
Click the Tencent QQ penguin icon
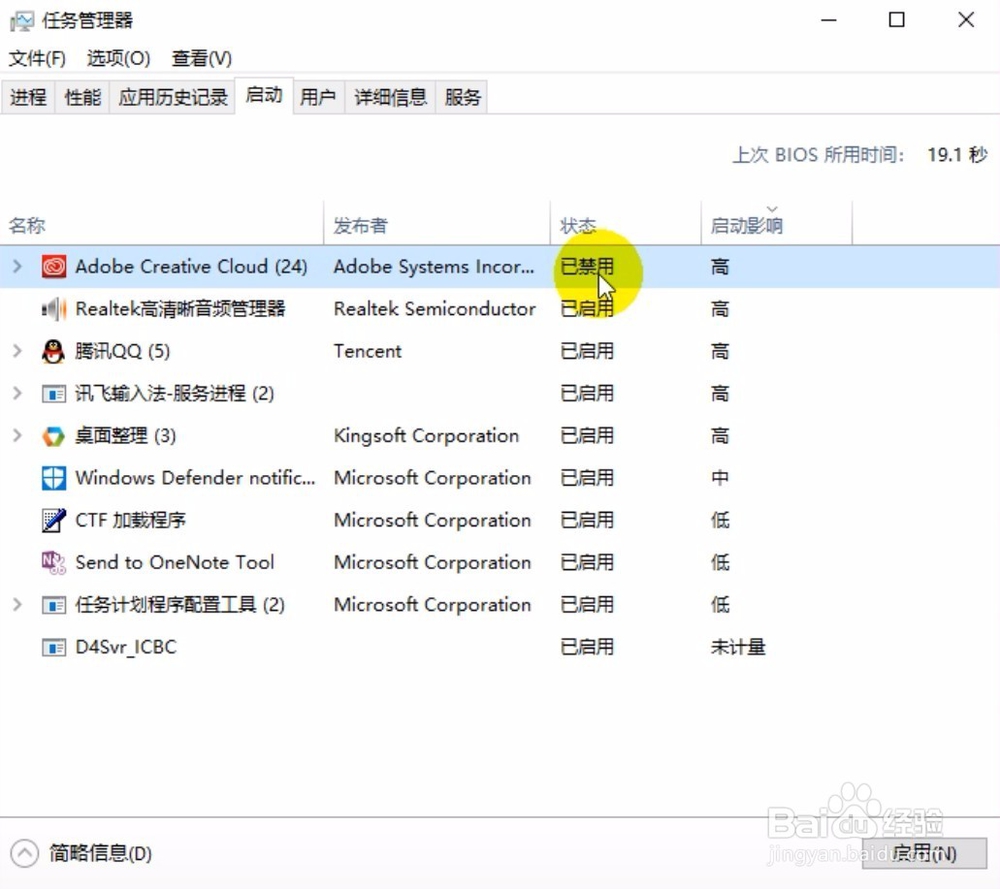54,351
